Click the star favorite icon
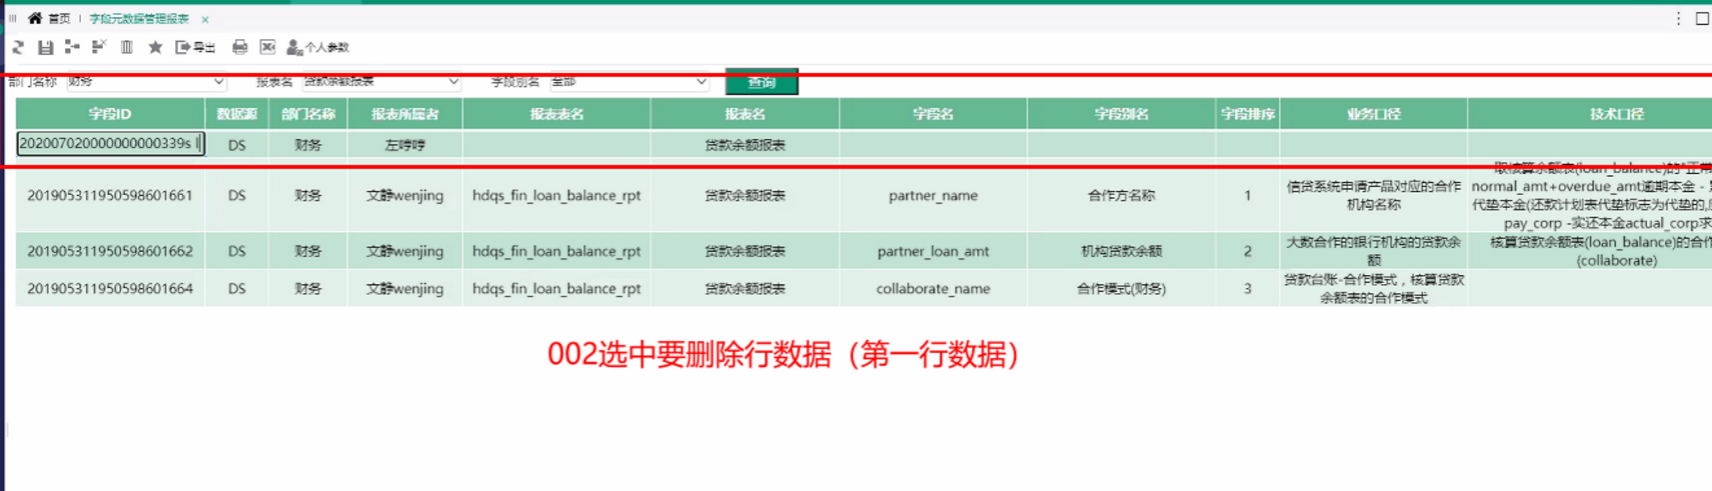 (x=155, y=47)
